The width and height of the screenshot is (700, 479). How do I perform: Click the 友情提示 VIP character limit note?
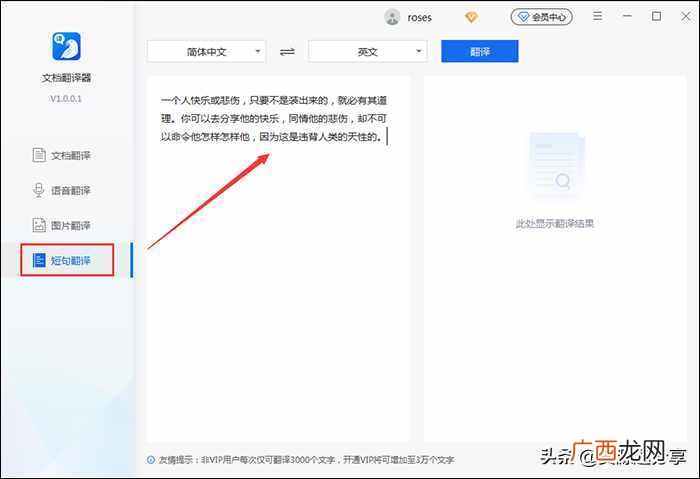tap(307, 460)
